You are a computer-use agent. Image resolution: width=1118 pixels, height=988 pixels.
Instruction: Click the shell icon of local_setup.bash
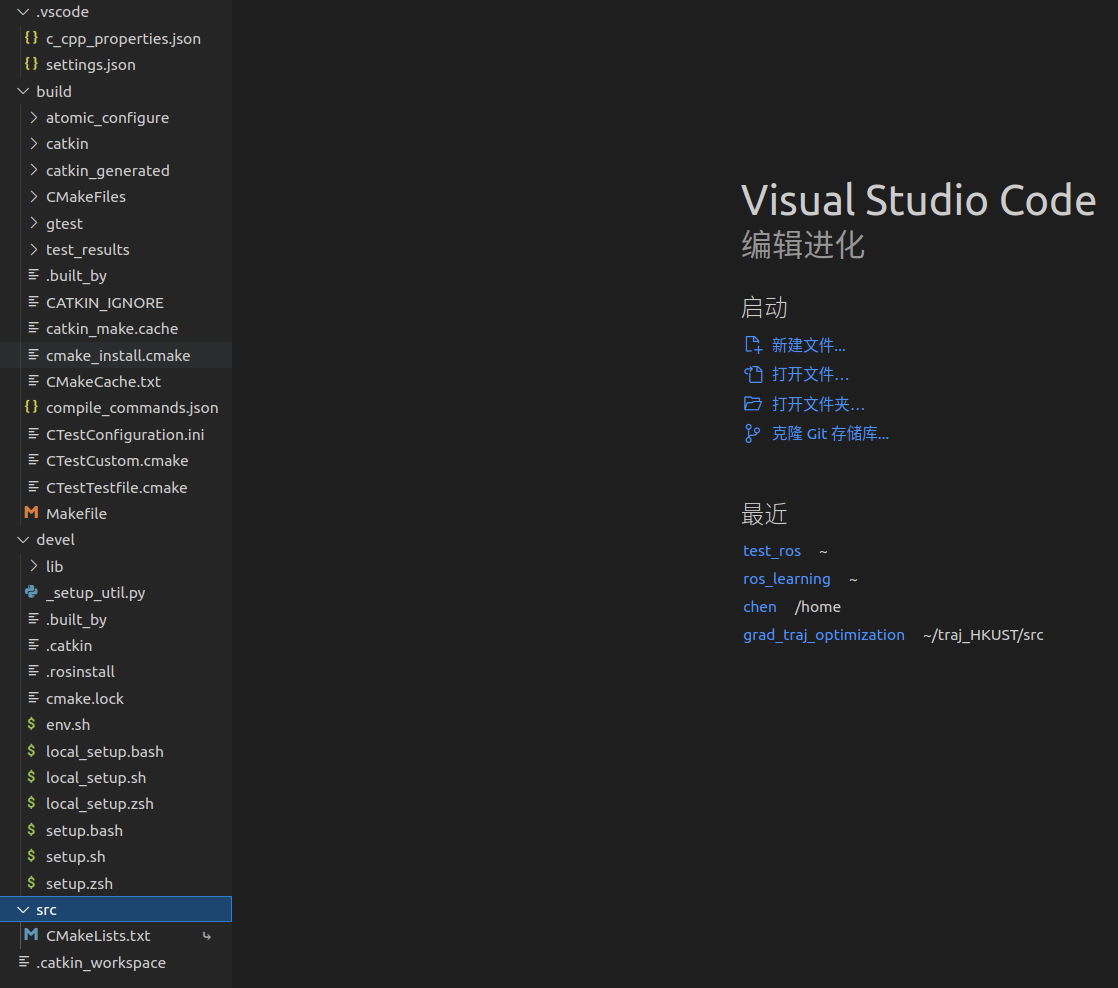pyautogui.click(x=31, y=751)
